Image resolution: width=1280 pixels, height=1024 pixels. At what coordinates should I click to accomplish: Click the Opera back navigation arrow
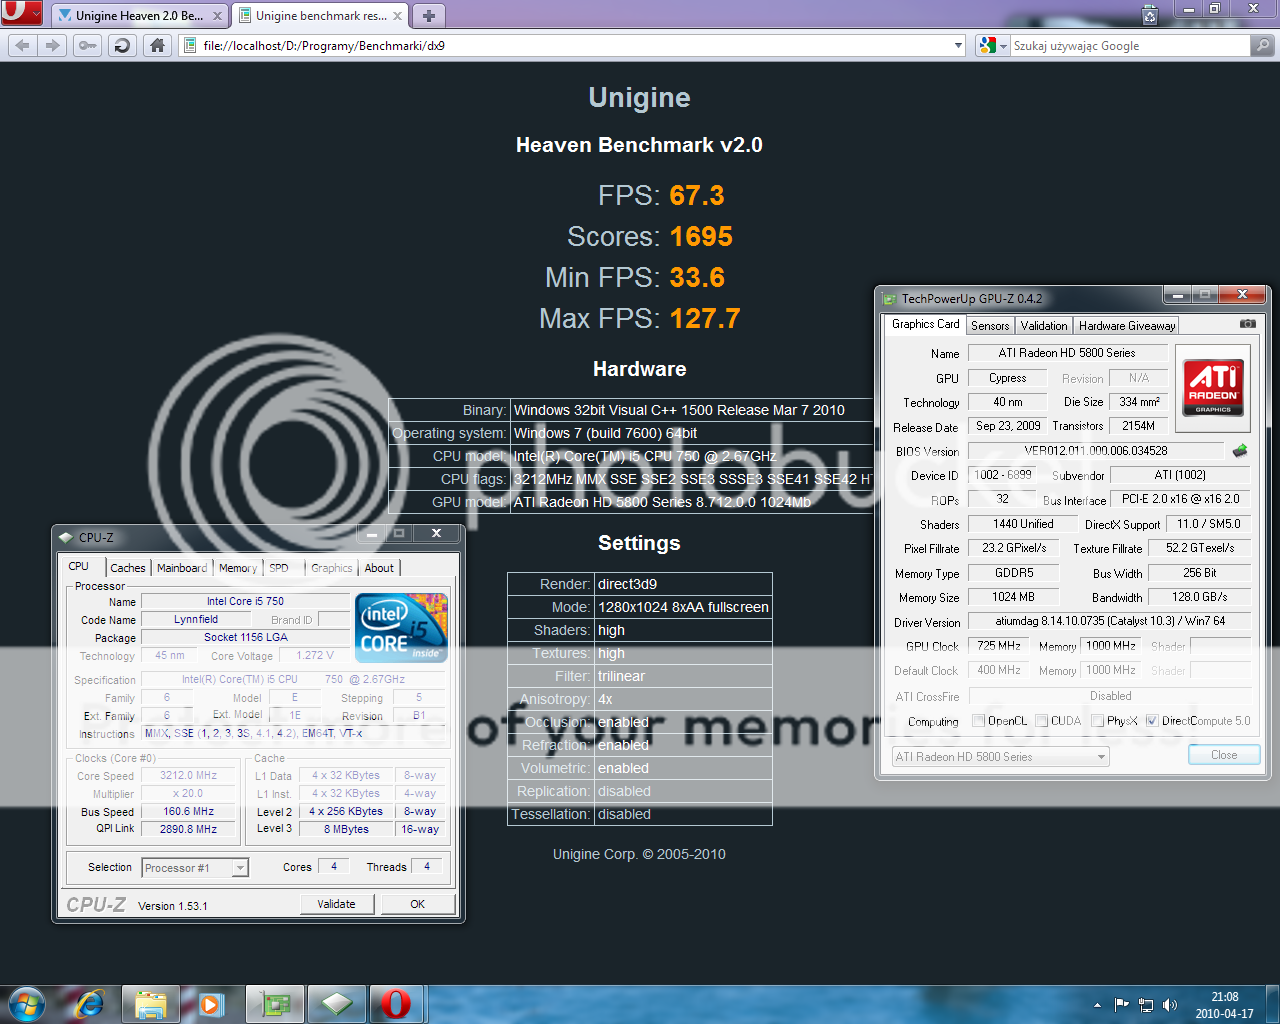click(x=23, y=45)
